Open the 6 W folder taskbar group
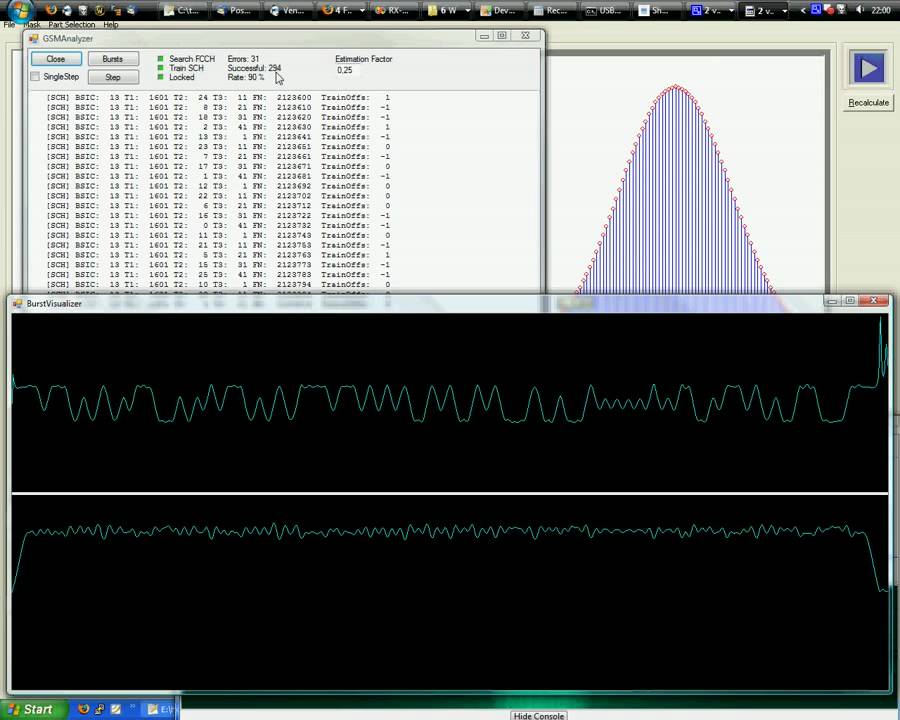The height and width of the screenshot is (720, 900). click(448, 10)
